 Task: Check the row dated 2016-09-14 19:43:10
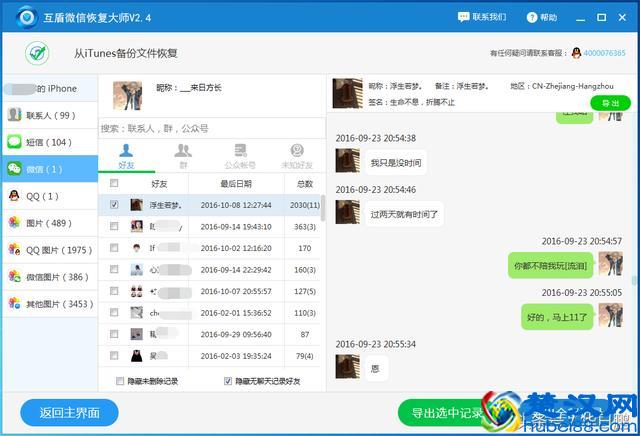[x=114, y=226]
